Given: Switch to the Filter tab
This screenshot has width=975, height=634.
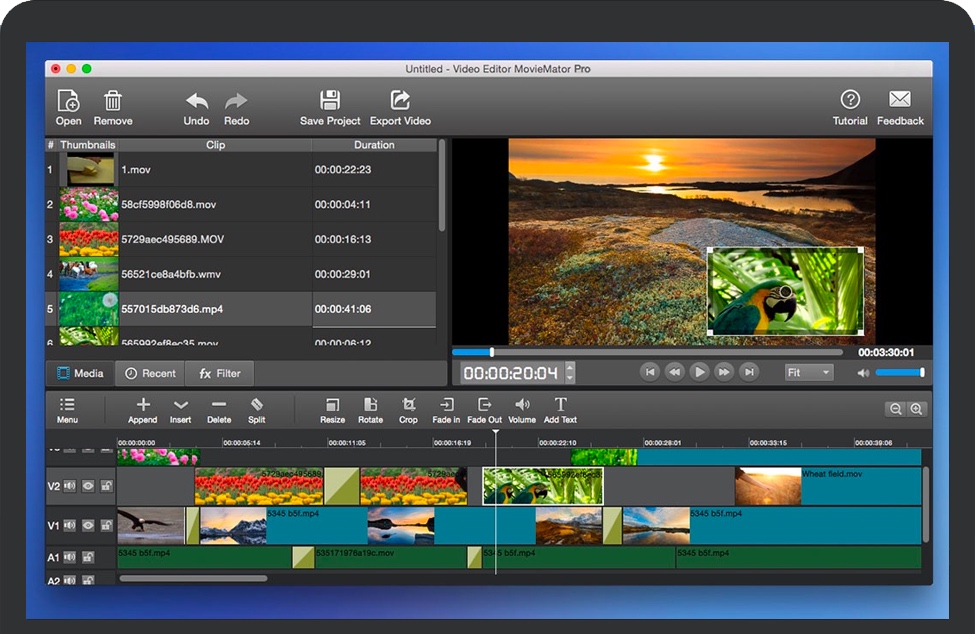Looking at the screenshot, I should 220,373.
